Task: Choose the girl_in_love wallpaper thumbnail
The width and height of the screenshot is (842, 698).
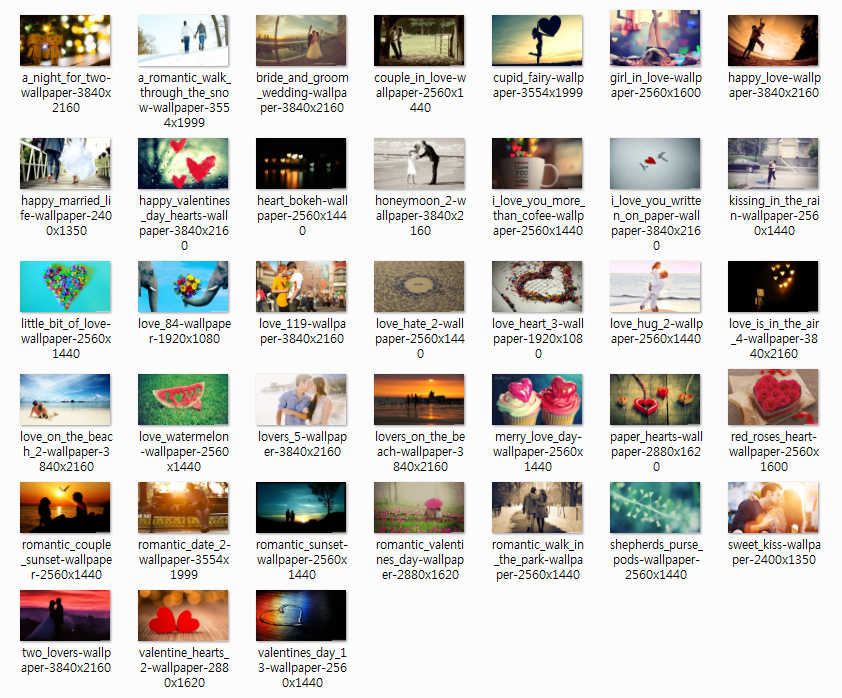Action: [655, 38]
